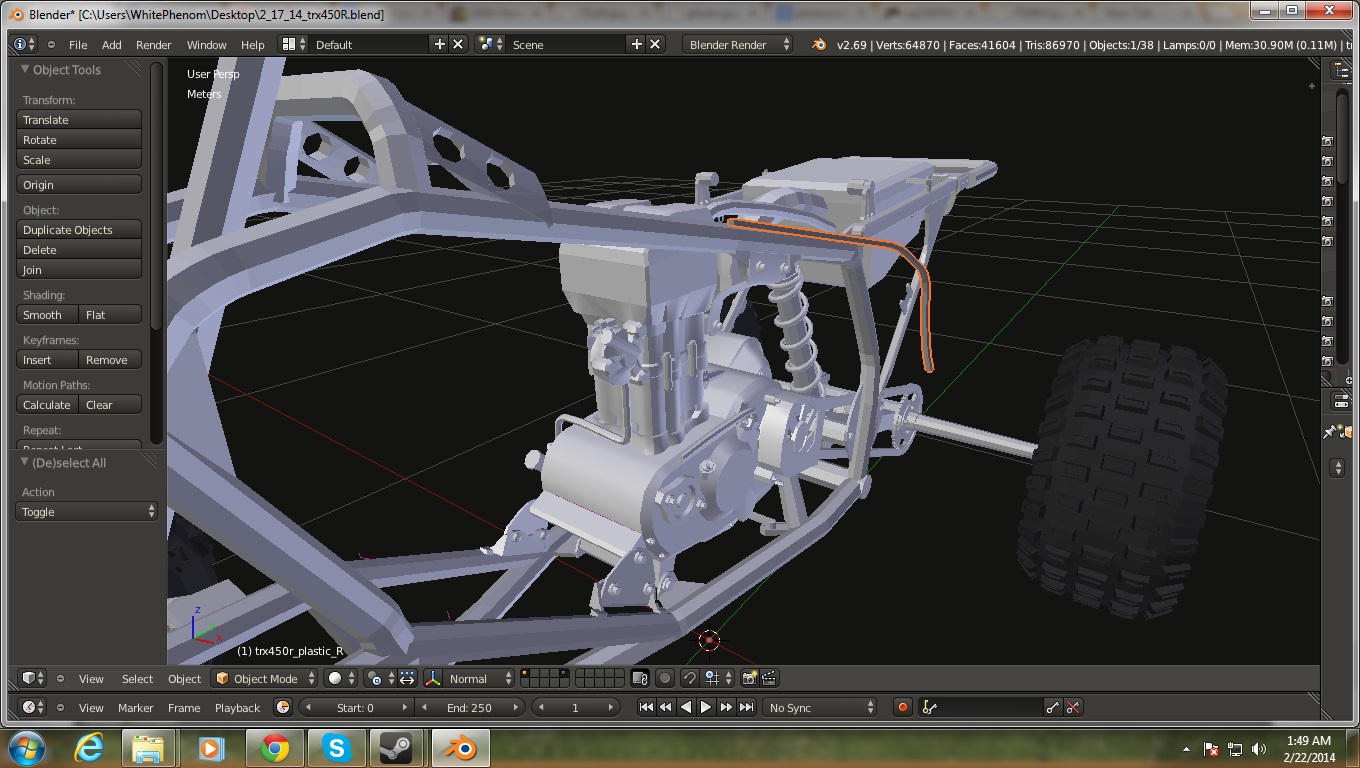Viewport: 1360px width, 768px height.
Task: Open the Object Mode dropdown
Action: pyautogui.click(x=265, y=678)
